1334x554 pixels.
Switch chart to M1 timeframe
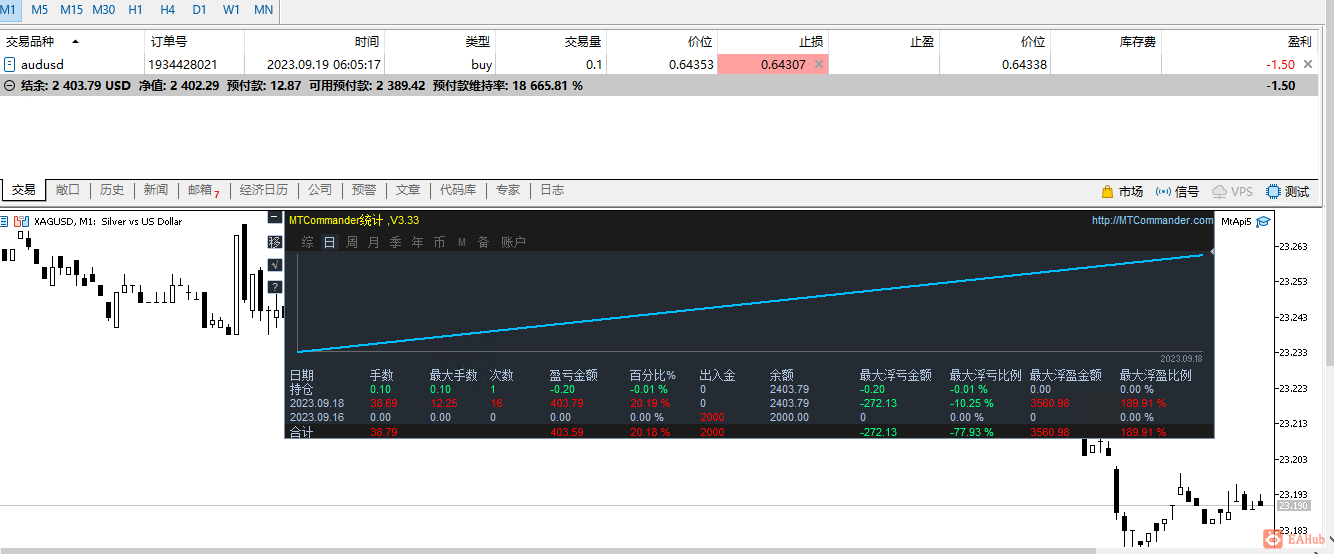coord(10,9)
